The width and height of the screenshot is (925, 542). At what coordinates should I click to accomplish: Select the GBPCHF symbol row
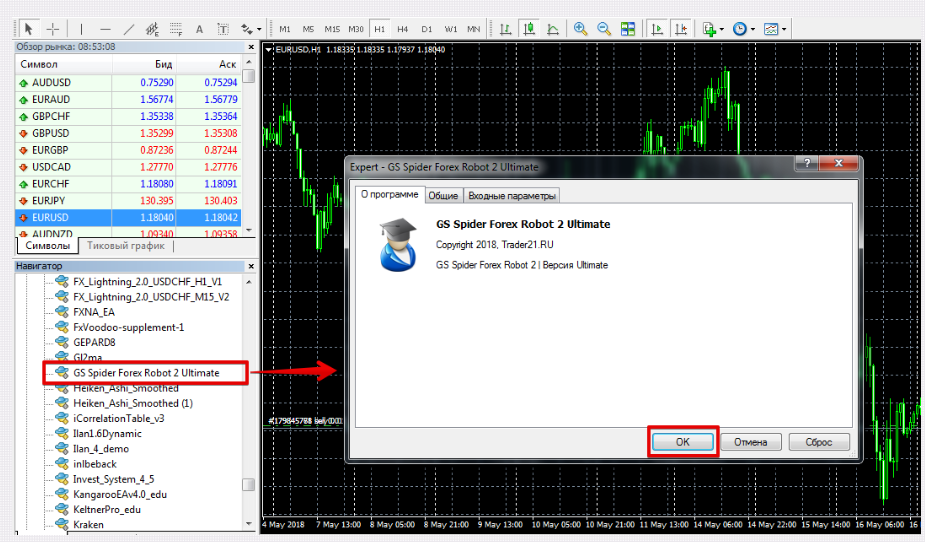[x=128, y=116]
